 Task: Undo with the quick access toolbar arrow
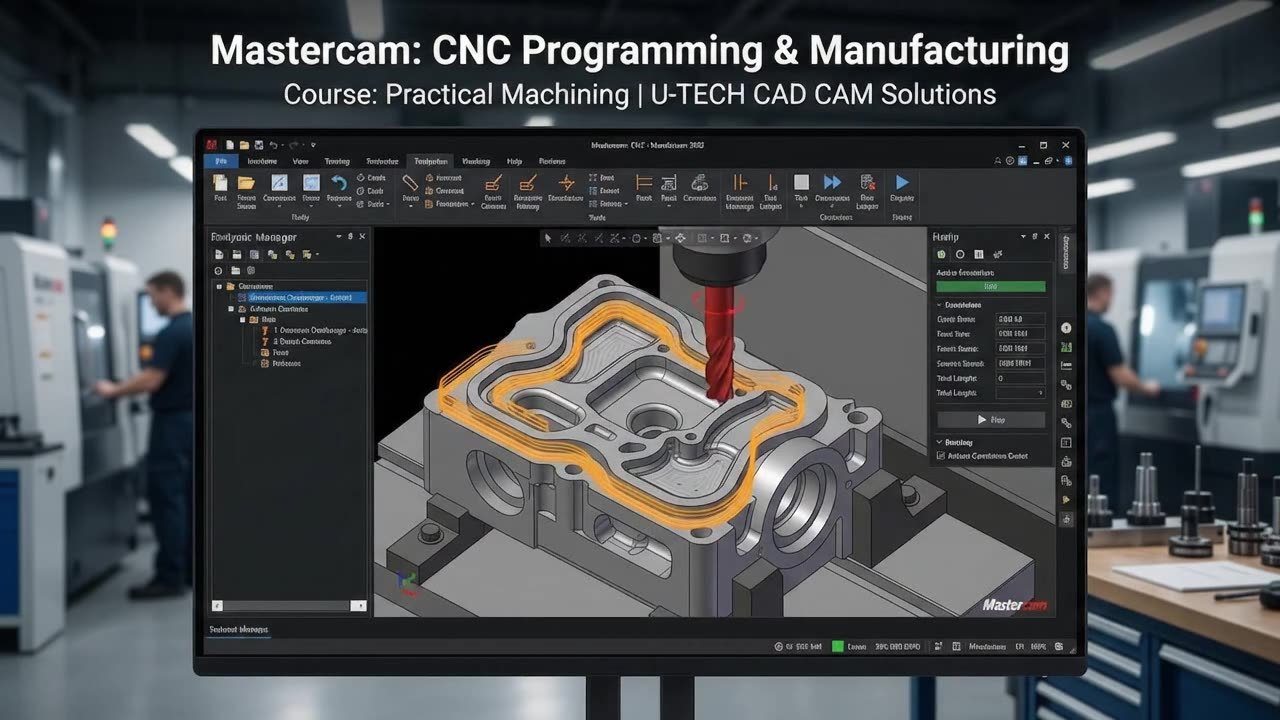pos(273,145)
